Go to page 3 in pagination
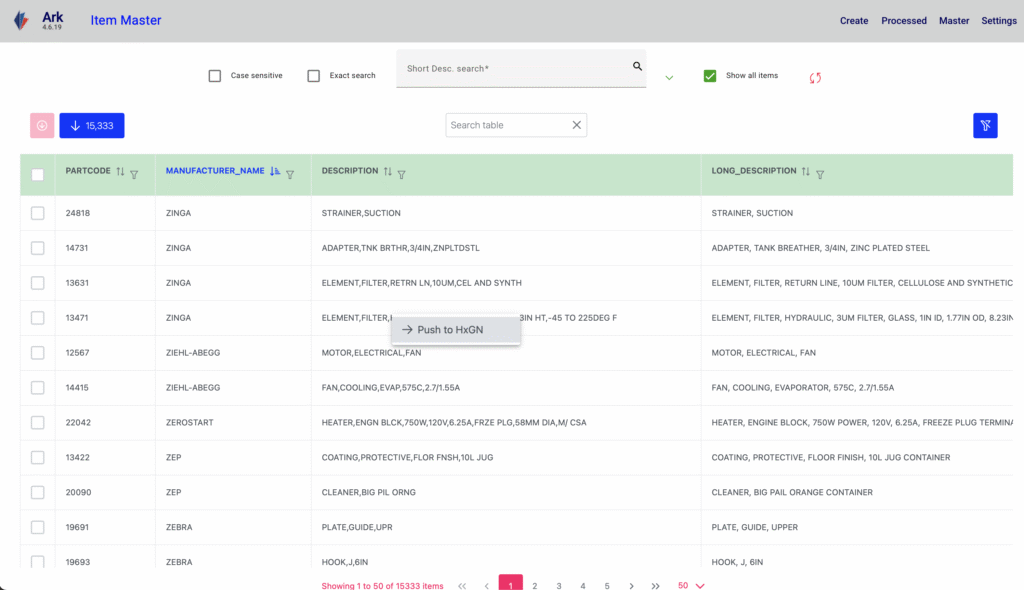Screen dimensions: 1024x590 click(x=559, y=585)
